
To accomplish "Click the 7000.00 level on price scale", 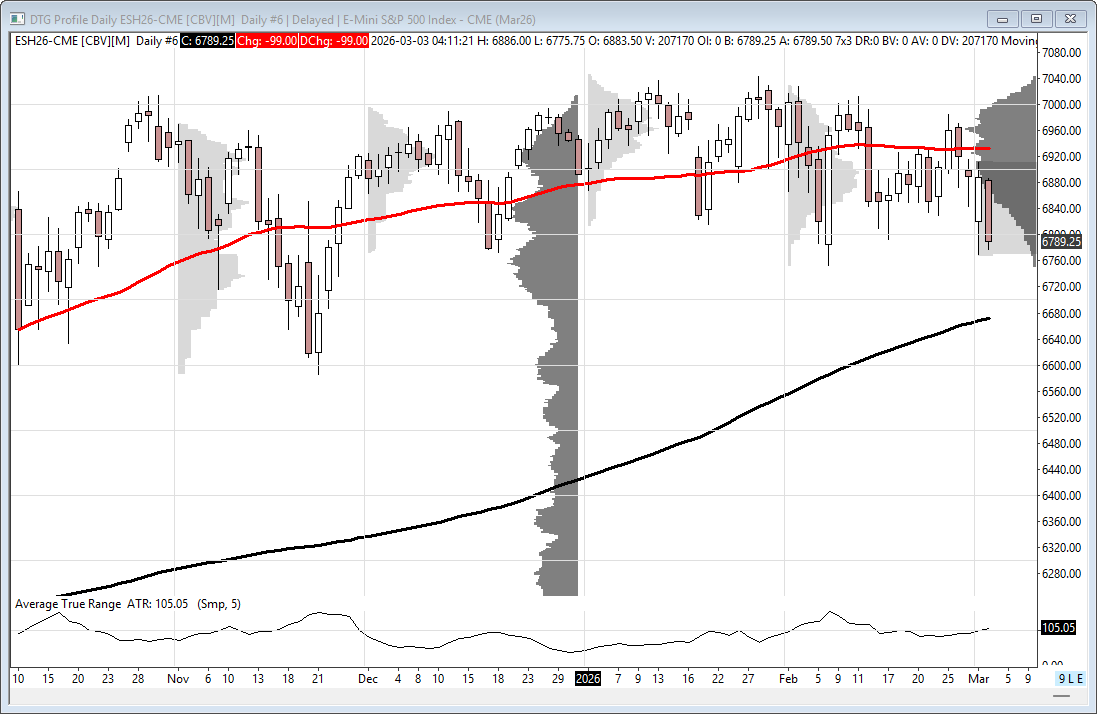I will coord(1062,104).
